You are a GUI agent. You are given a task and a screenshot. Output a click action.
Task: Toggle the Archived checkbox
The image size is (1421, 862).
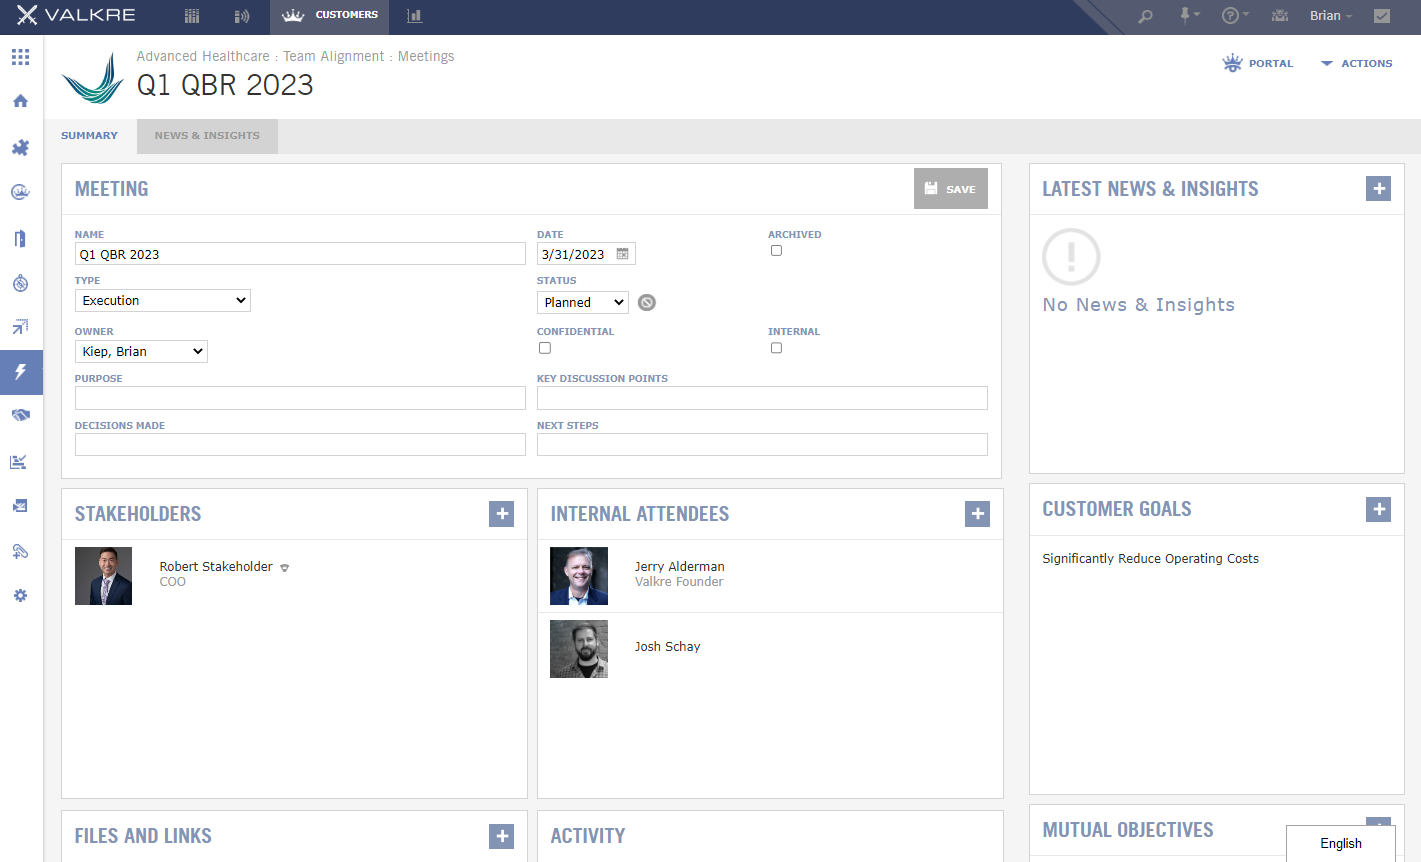pos(776,251)
